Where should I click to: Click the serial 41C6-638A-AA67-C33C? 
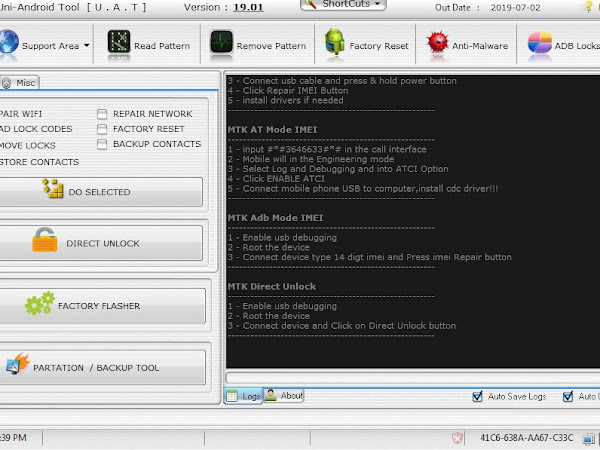[527, 438]
